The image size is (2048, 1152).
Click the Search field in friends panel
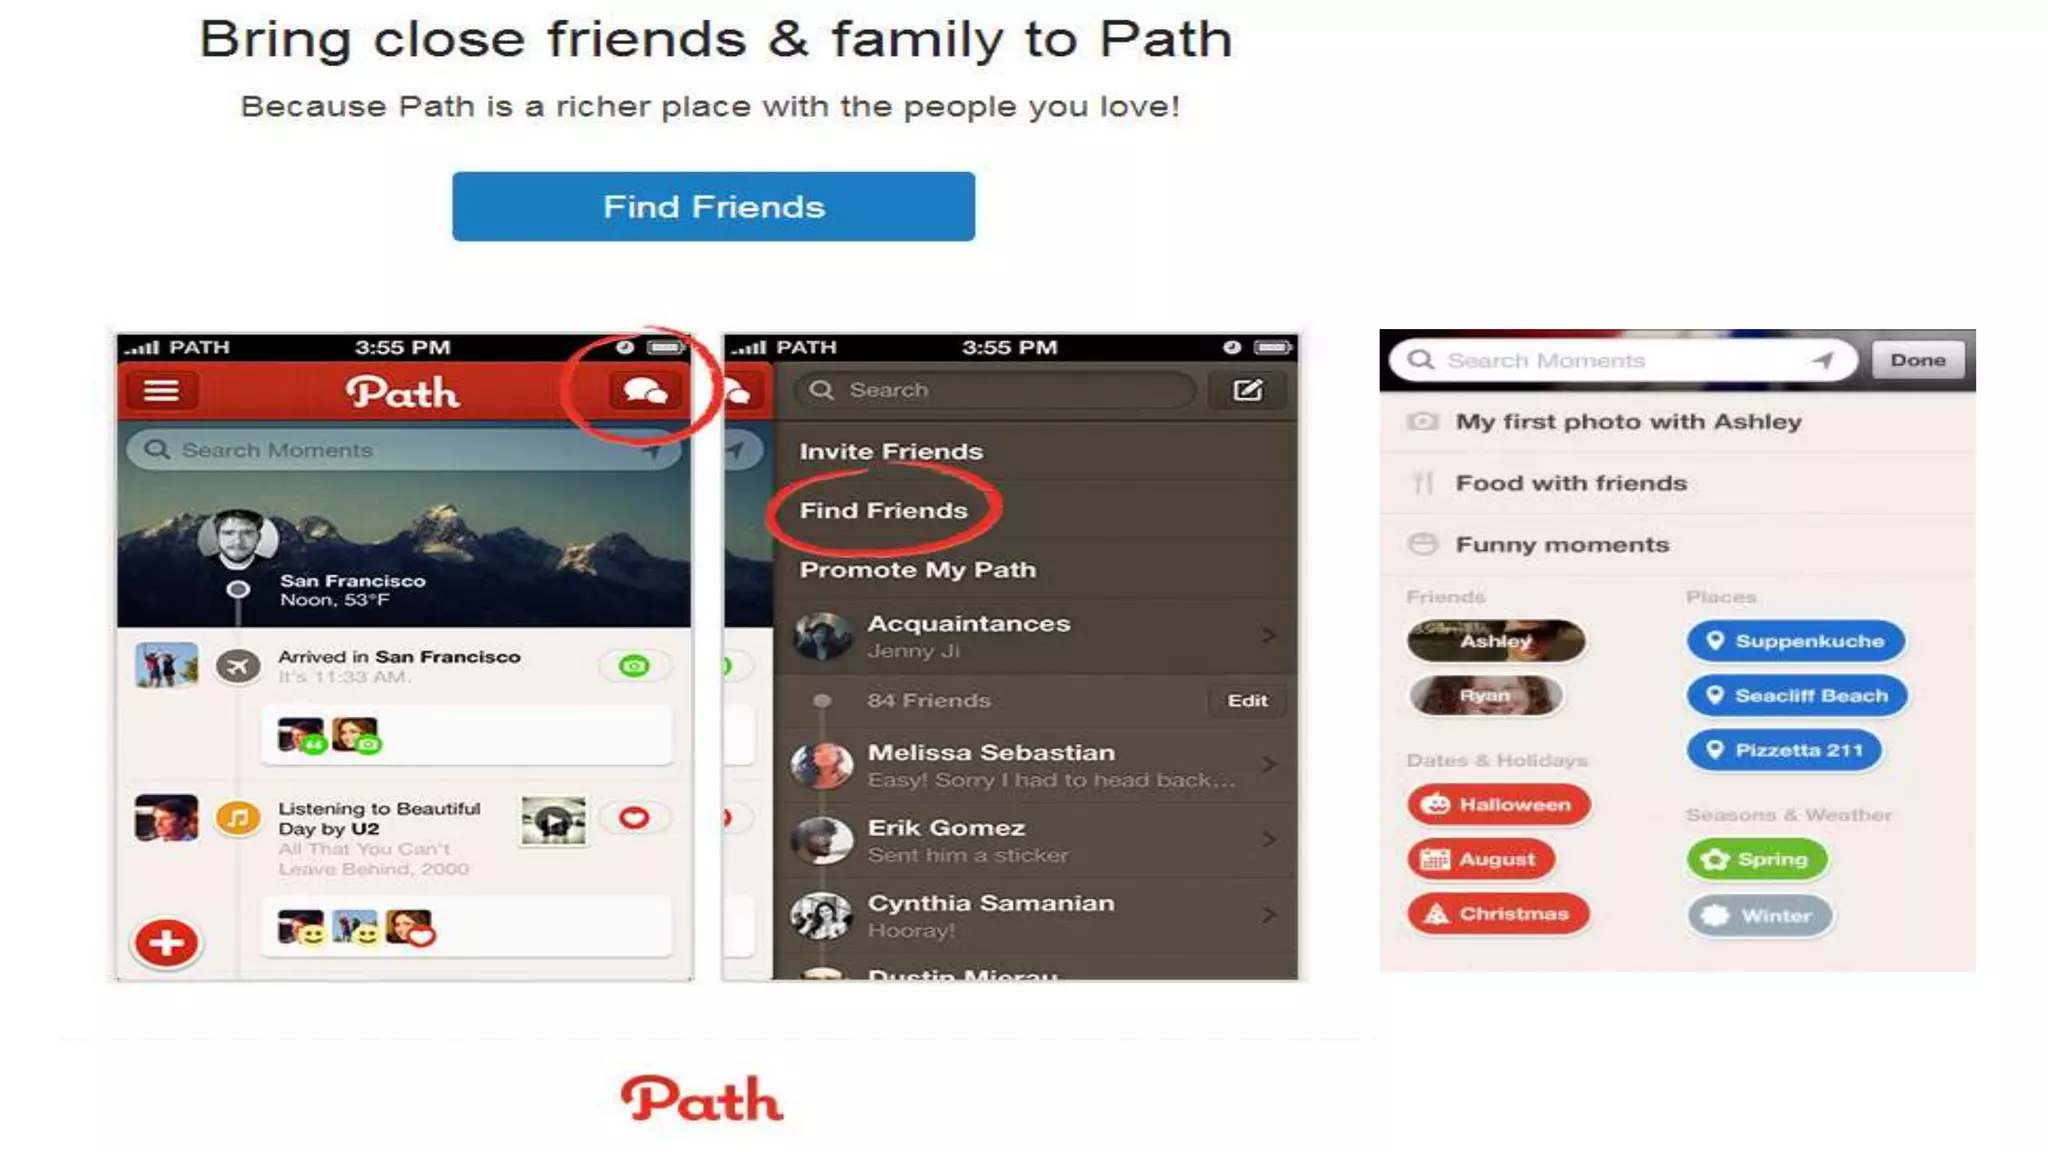(994, 390)
